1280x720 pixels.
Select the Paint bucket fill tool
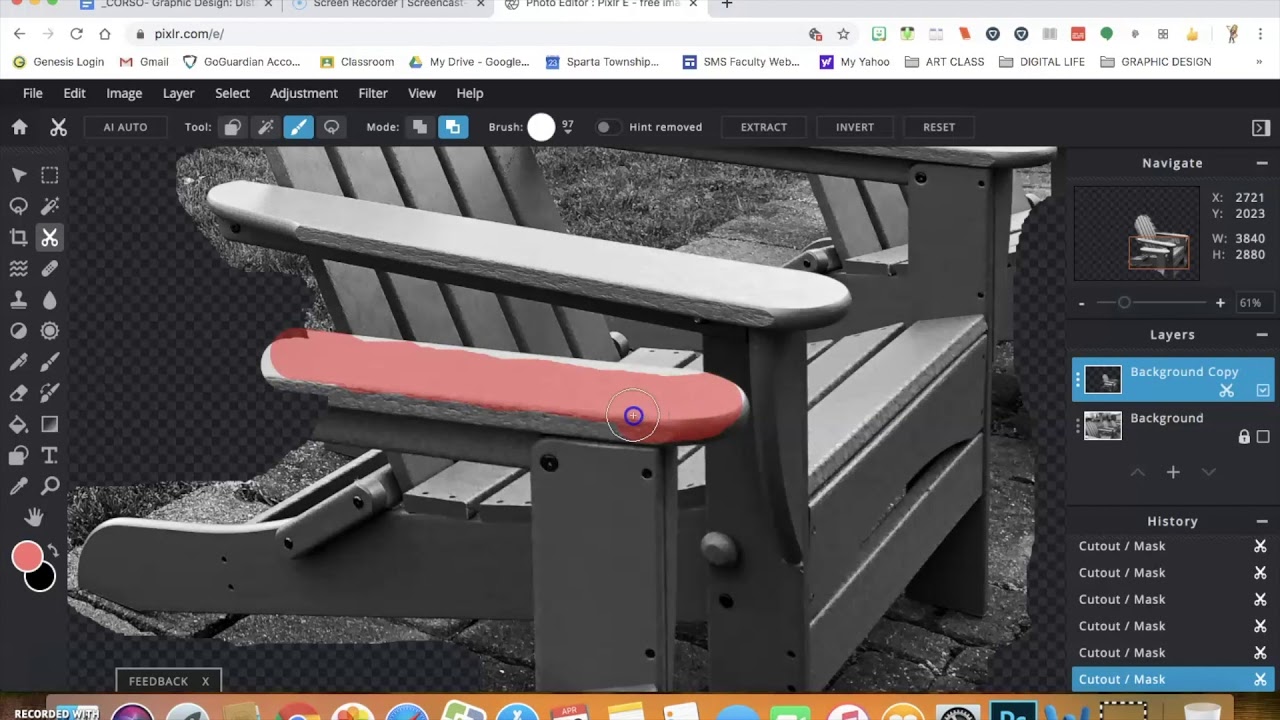tap(18, 424)
